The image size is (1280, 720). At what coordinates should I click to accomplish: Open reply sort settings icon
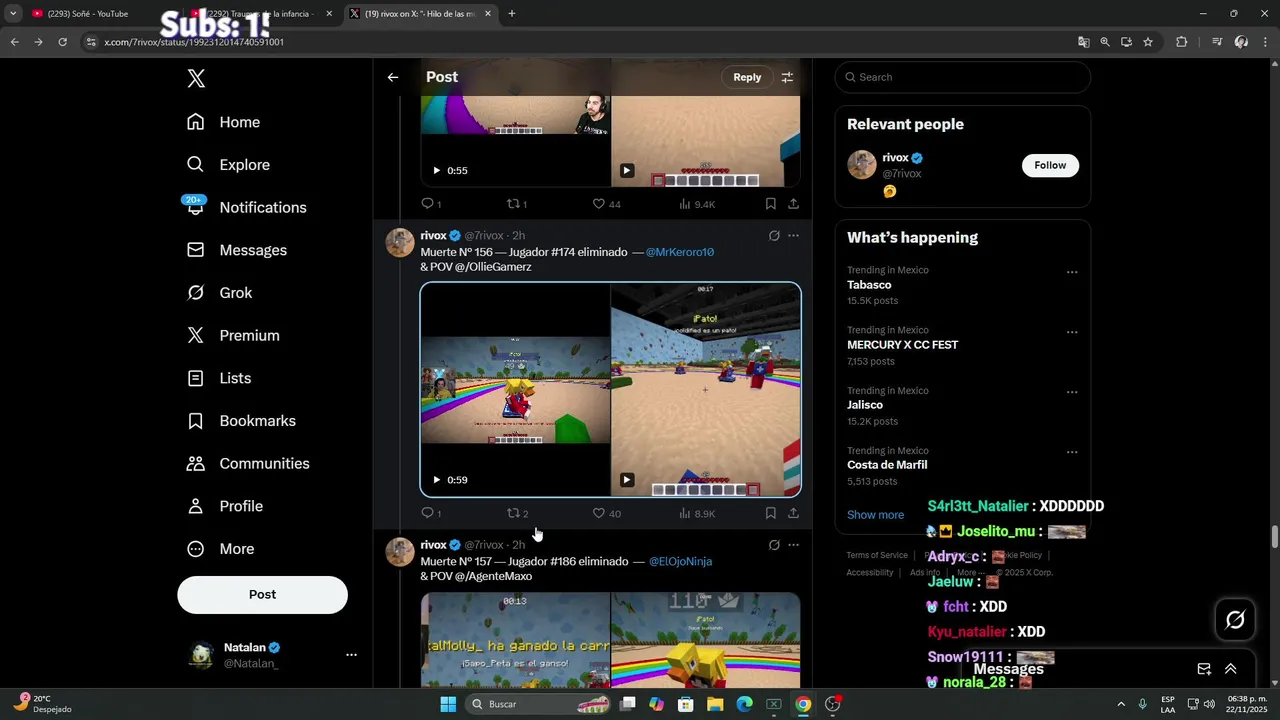pos(787,77)
